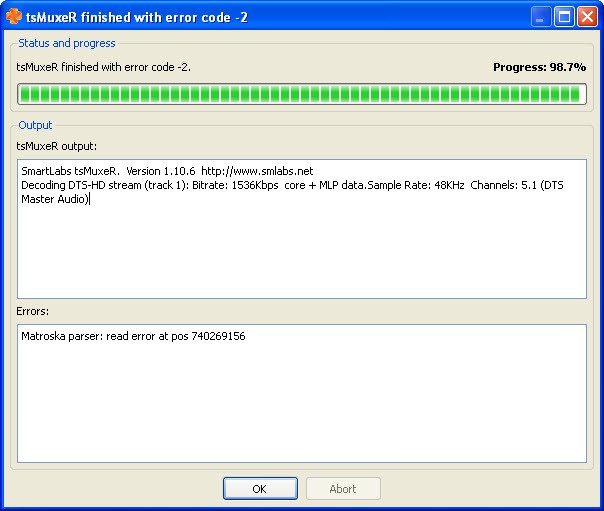The width and height of the screenshot is (604, 511).
Task: Click the green progress bar
Action: [302, 94]
